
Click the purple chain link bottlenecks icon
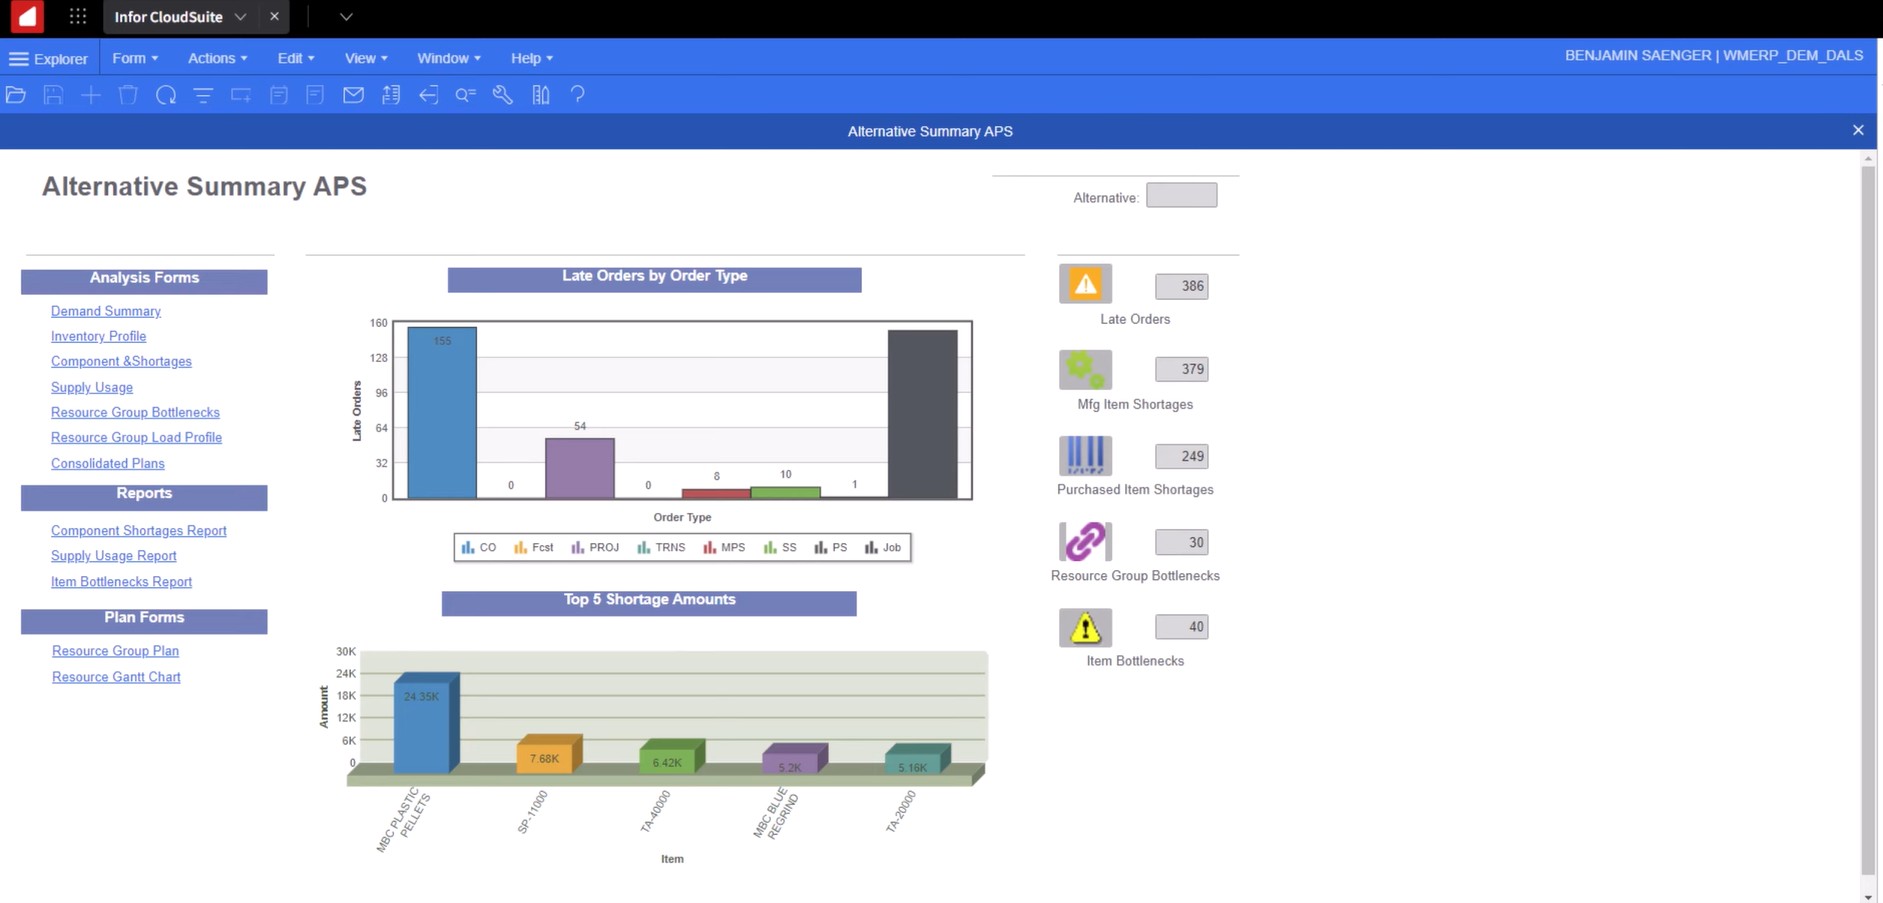tap(1085, 541)
